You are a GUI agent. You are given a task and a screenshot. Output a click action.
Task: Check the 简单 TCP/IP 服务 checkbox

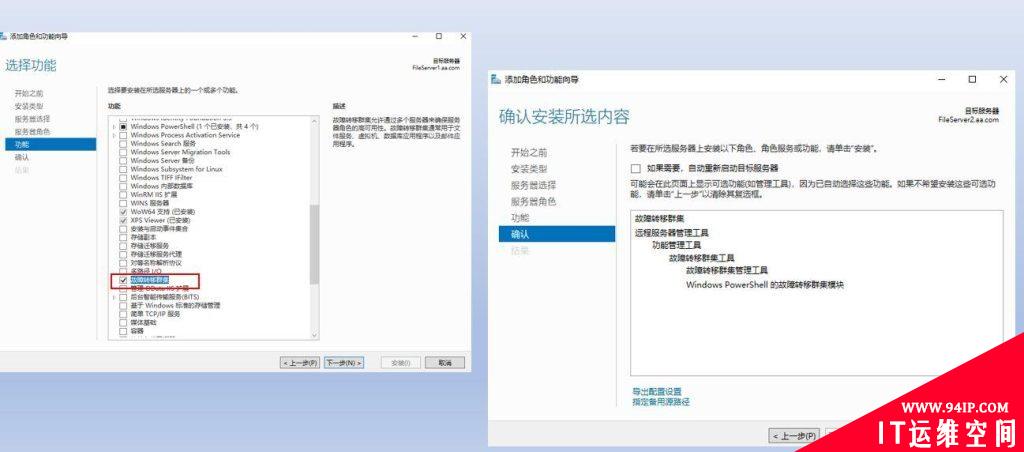click(x=123, y=314)
